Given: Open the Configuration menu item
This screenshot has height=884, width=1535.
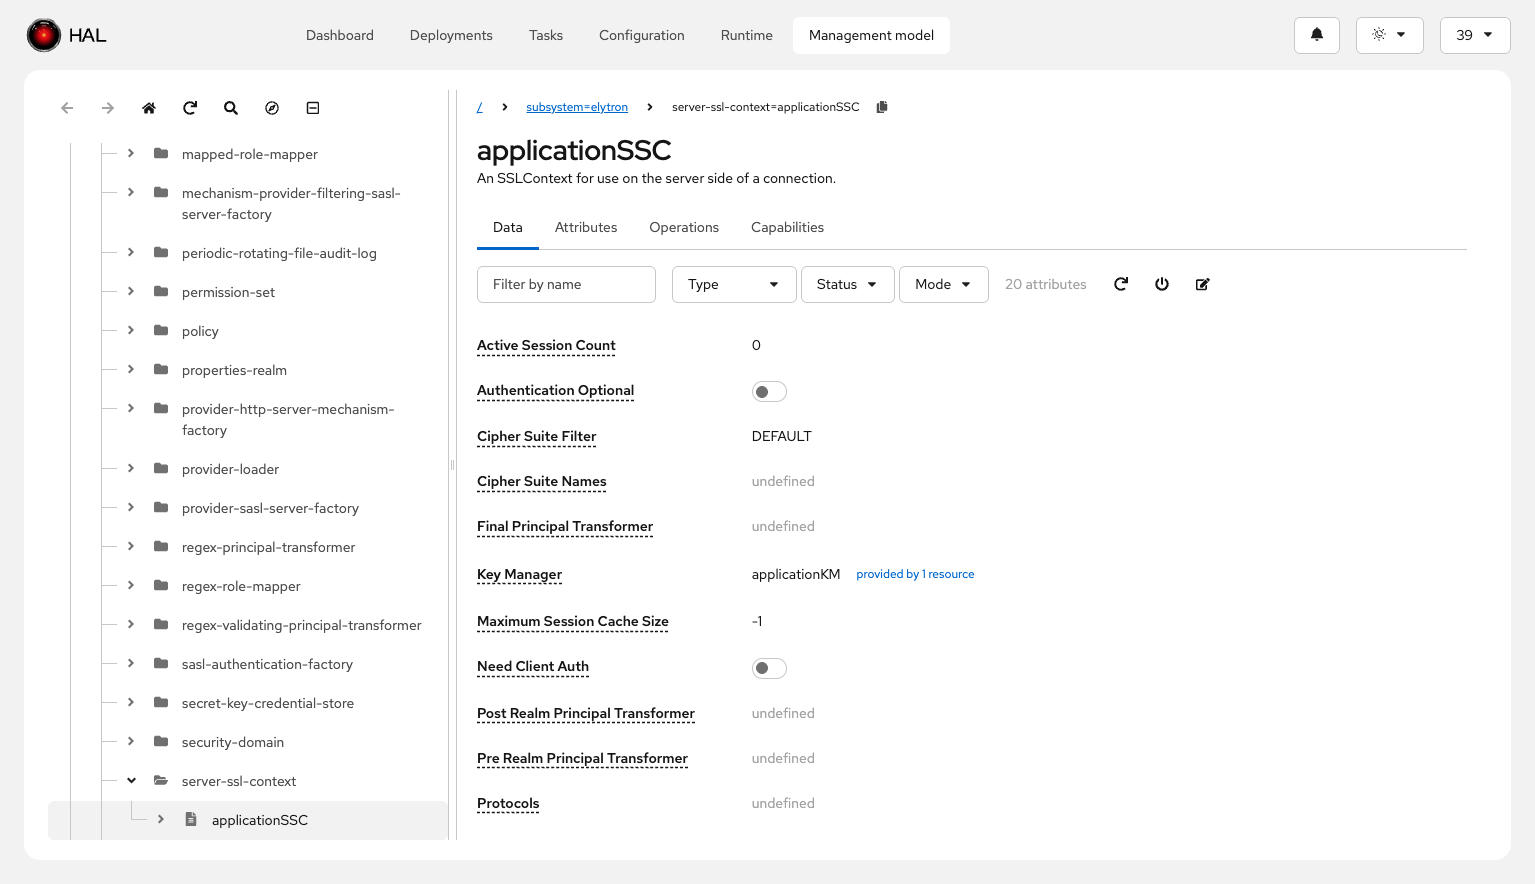Looking at the screenshot, I should [x=642, y=35].
